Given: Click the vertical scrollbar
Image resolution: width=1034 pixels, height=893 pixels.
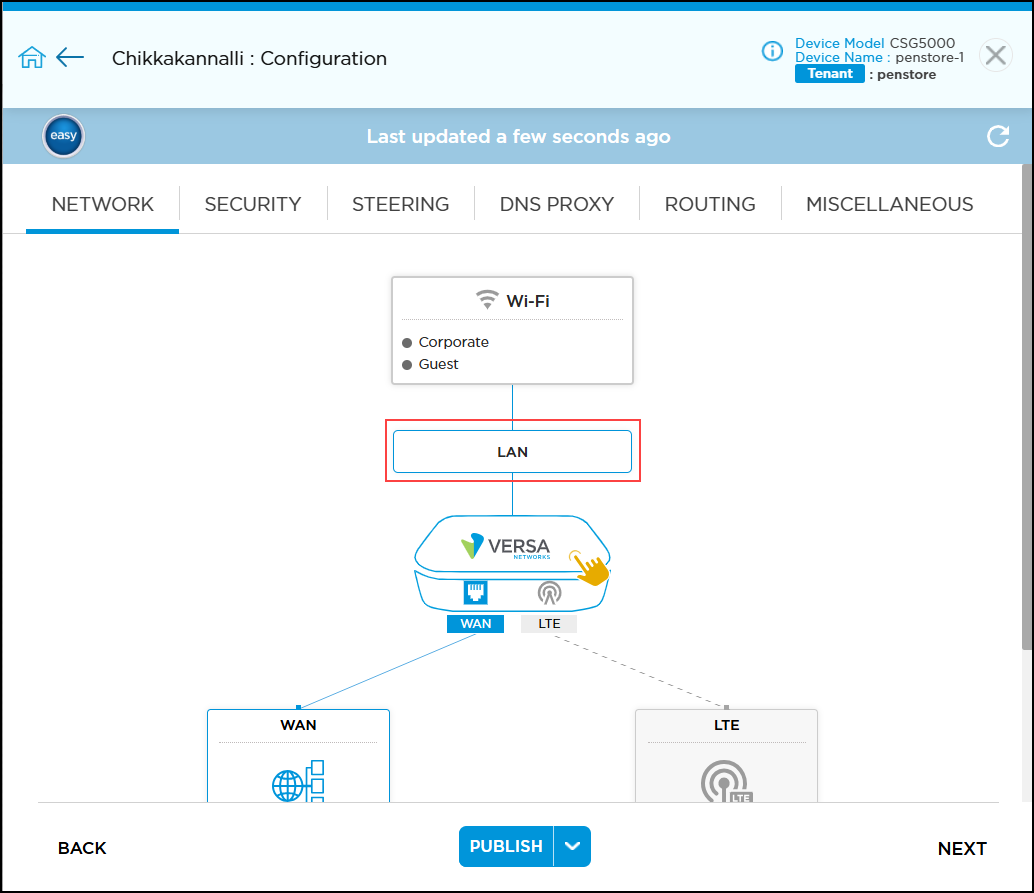Looking at the screenshot, I should (x=1027, y=407).
